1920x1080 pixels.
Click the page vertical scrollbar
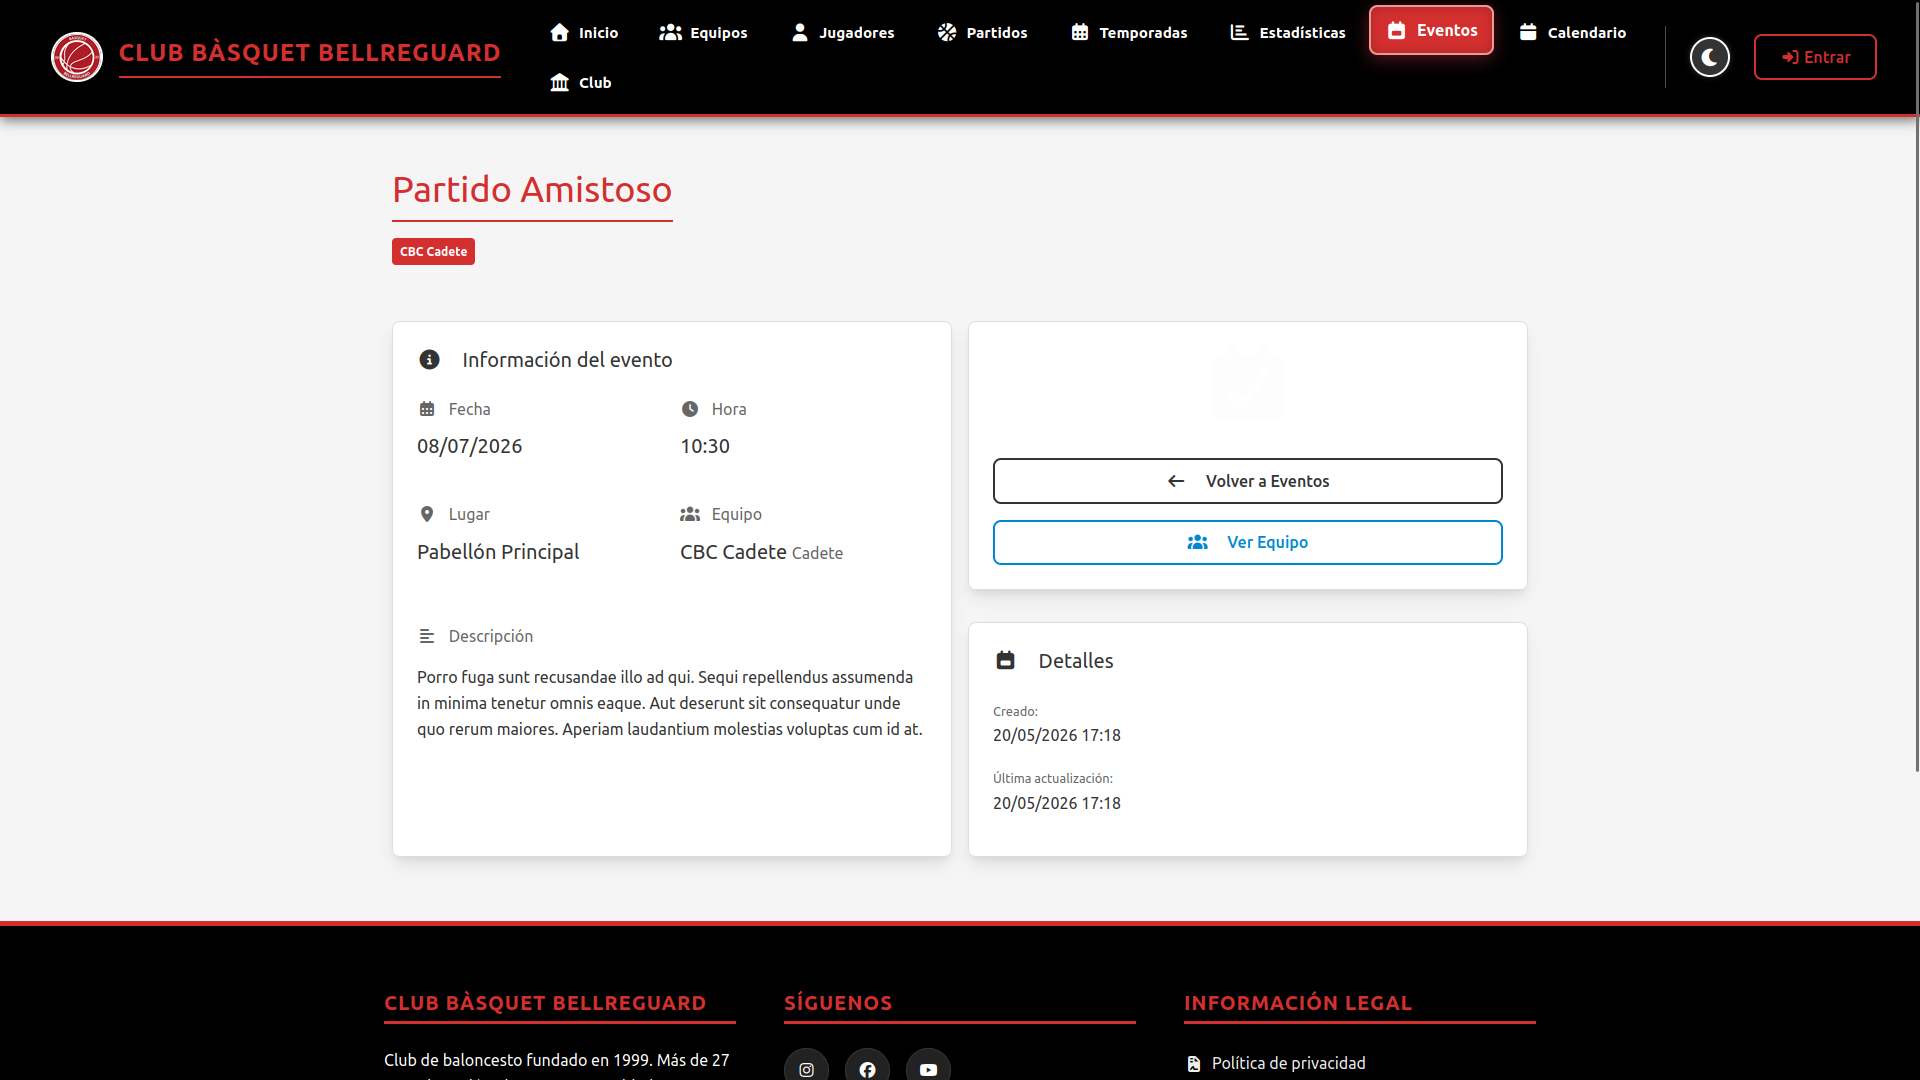[1916, 385]
